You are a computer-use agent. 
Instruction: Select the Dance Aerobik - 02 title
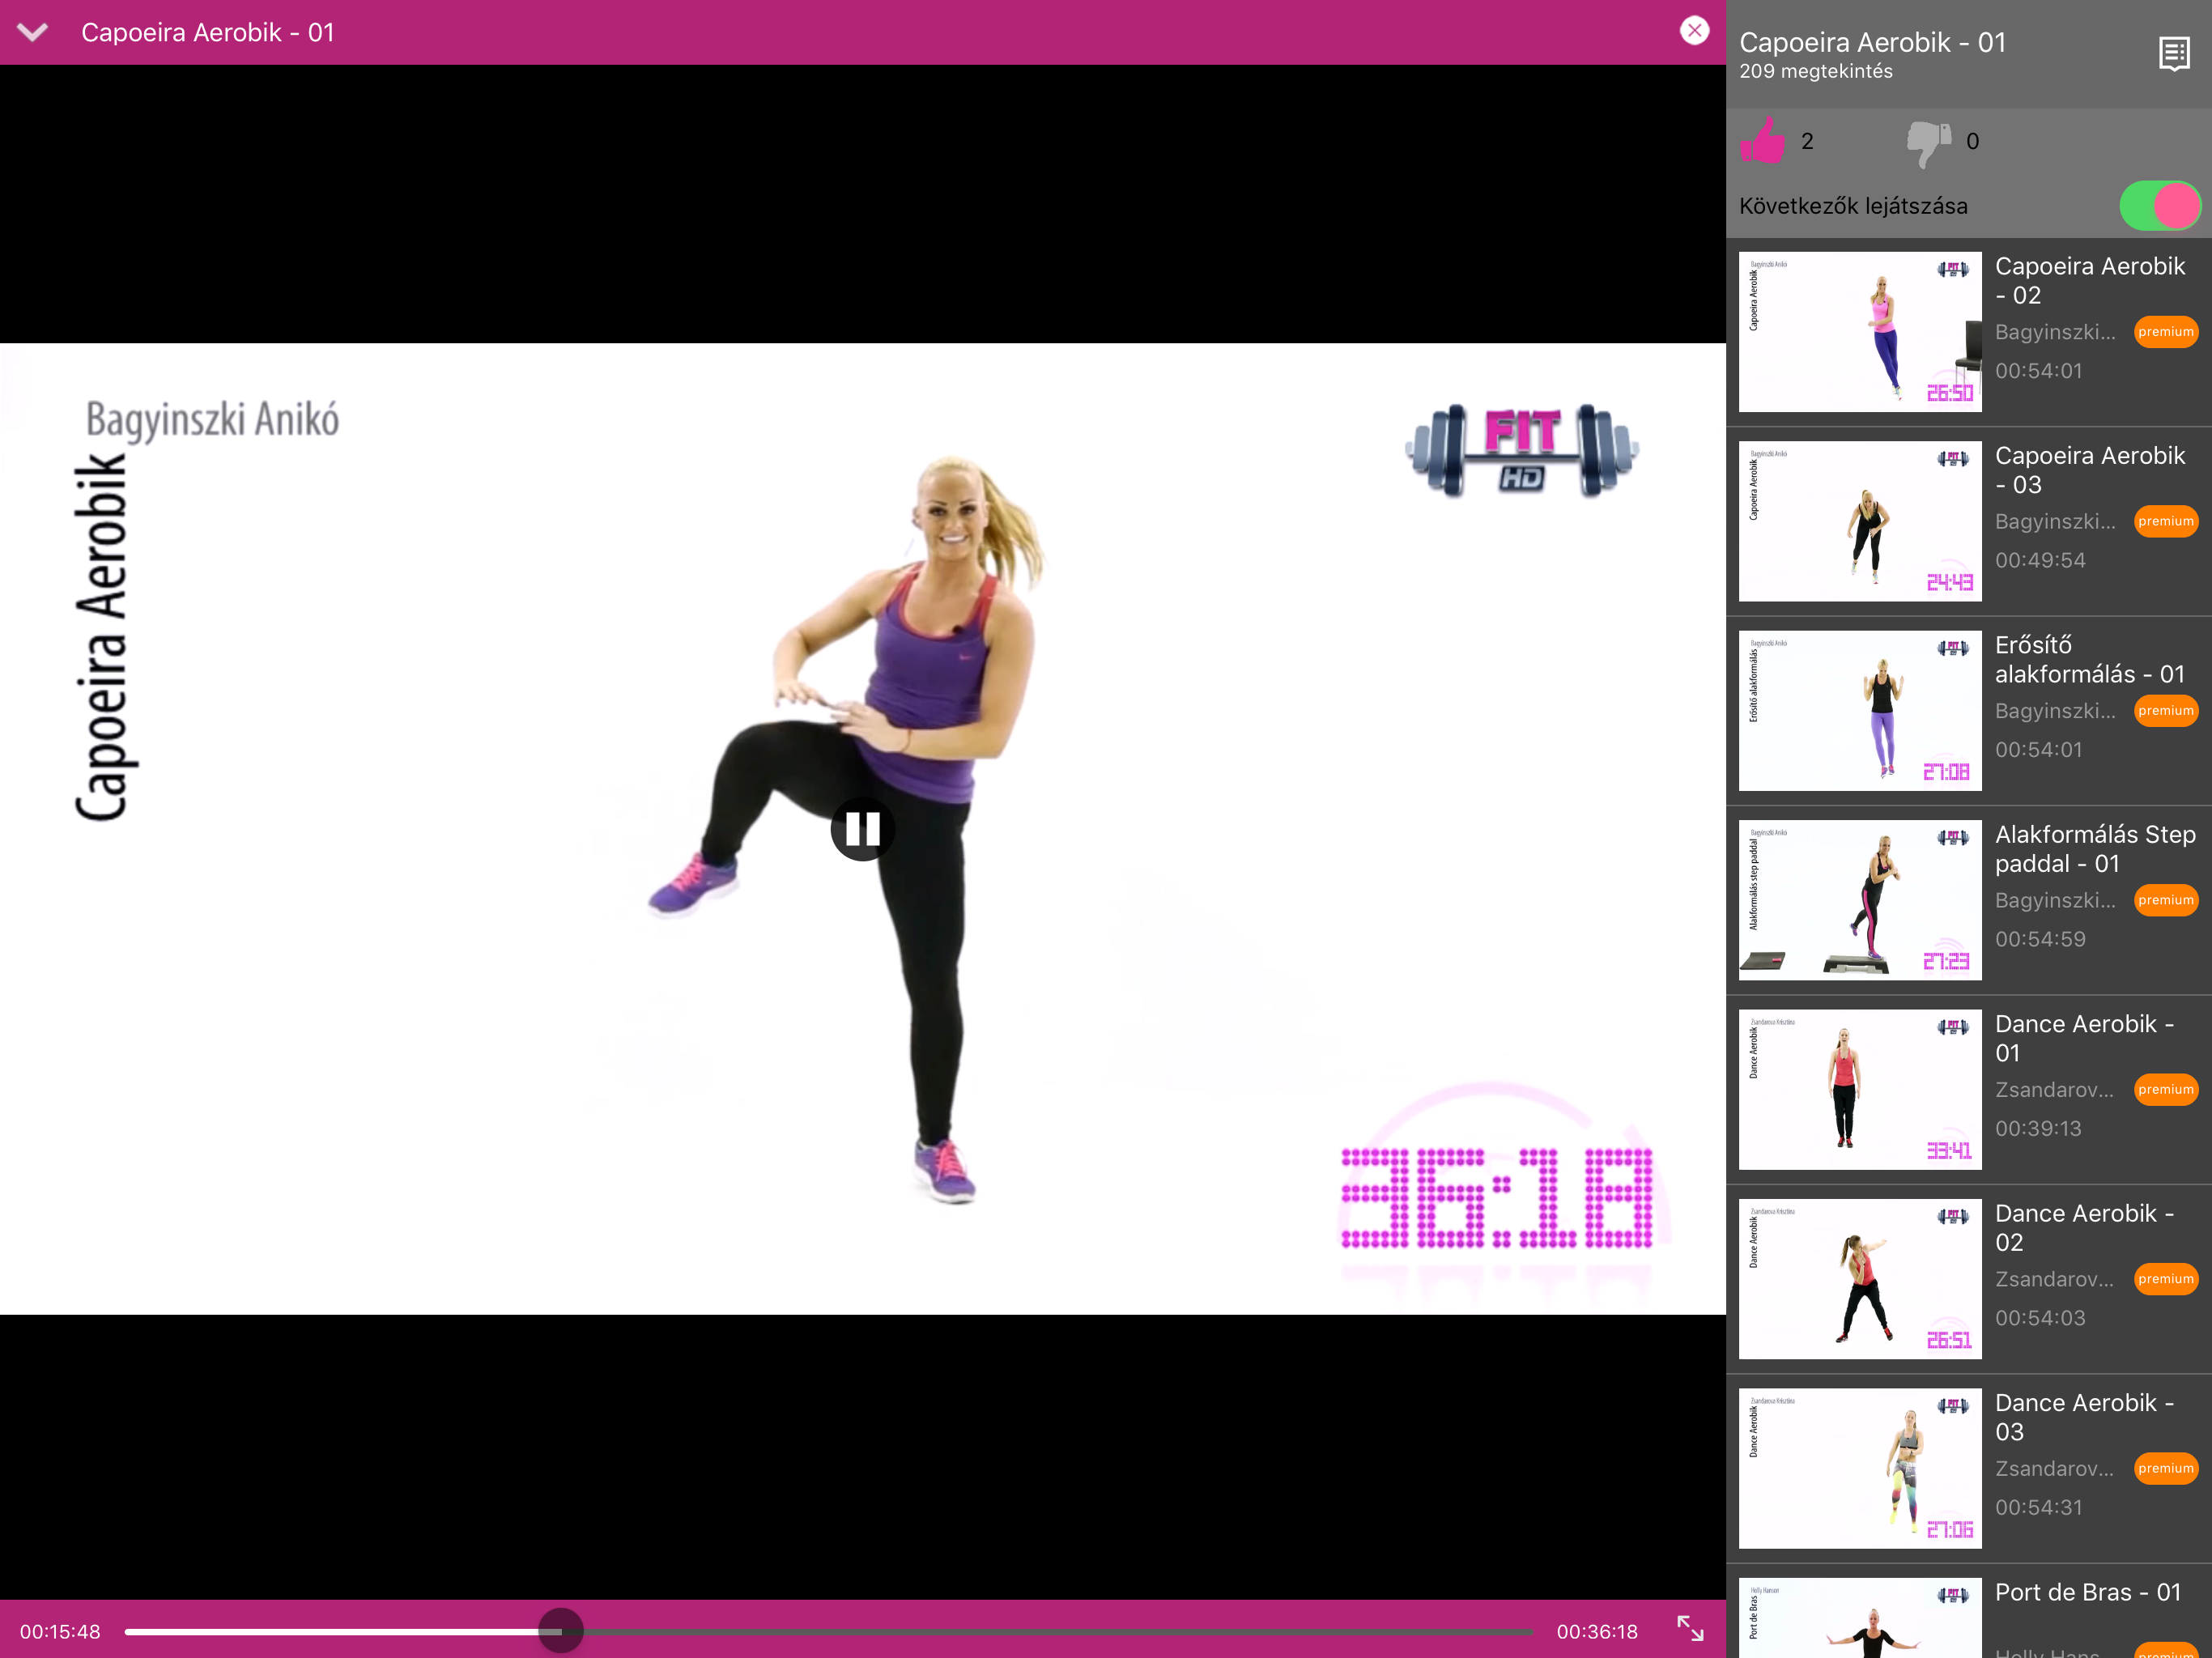click(2084, 1228)
